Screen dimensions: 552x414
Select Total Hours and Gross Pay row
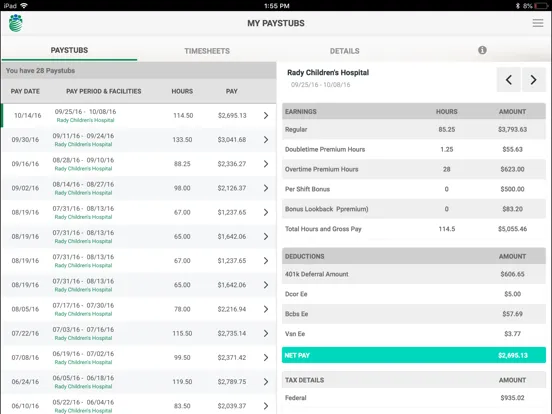pyautogui.click(x=414, y=229)
